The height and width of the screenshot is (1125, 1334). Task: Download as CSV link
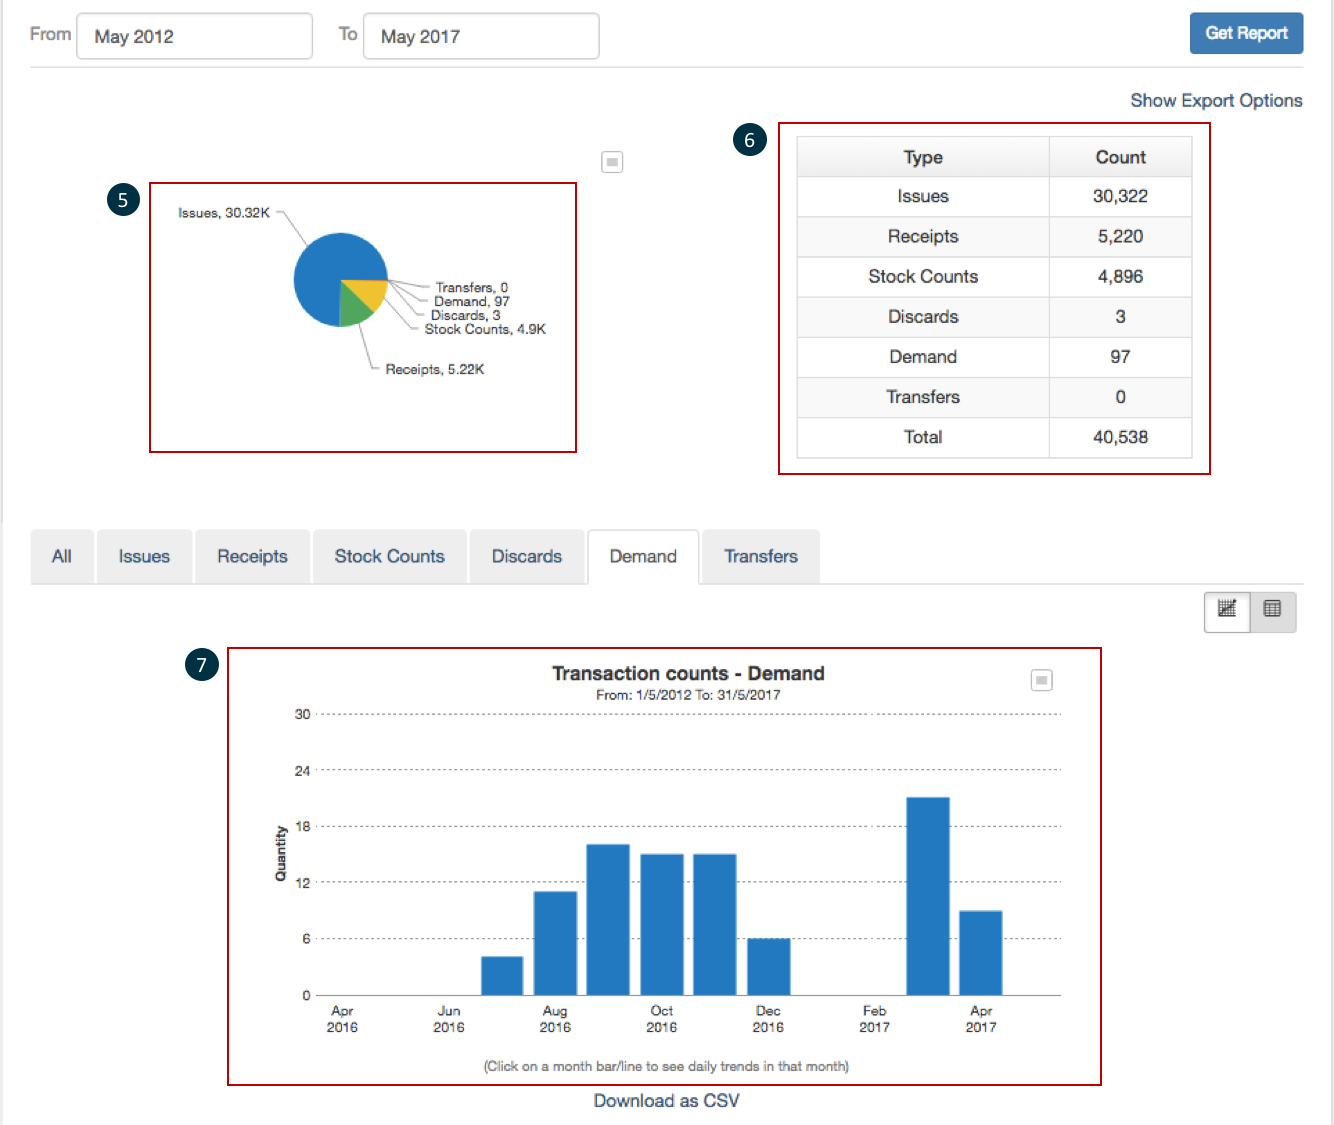point(666,1100)
